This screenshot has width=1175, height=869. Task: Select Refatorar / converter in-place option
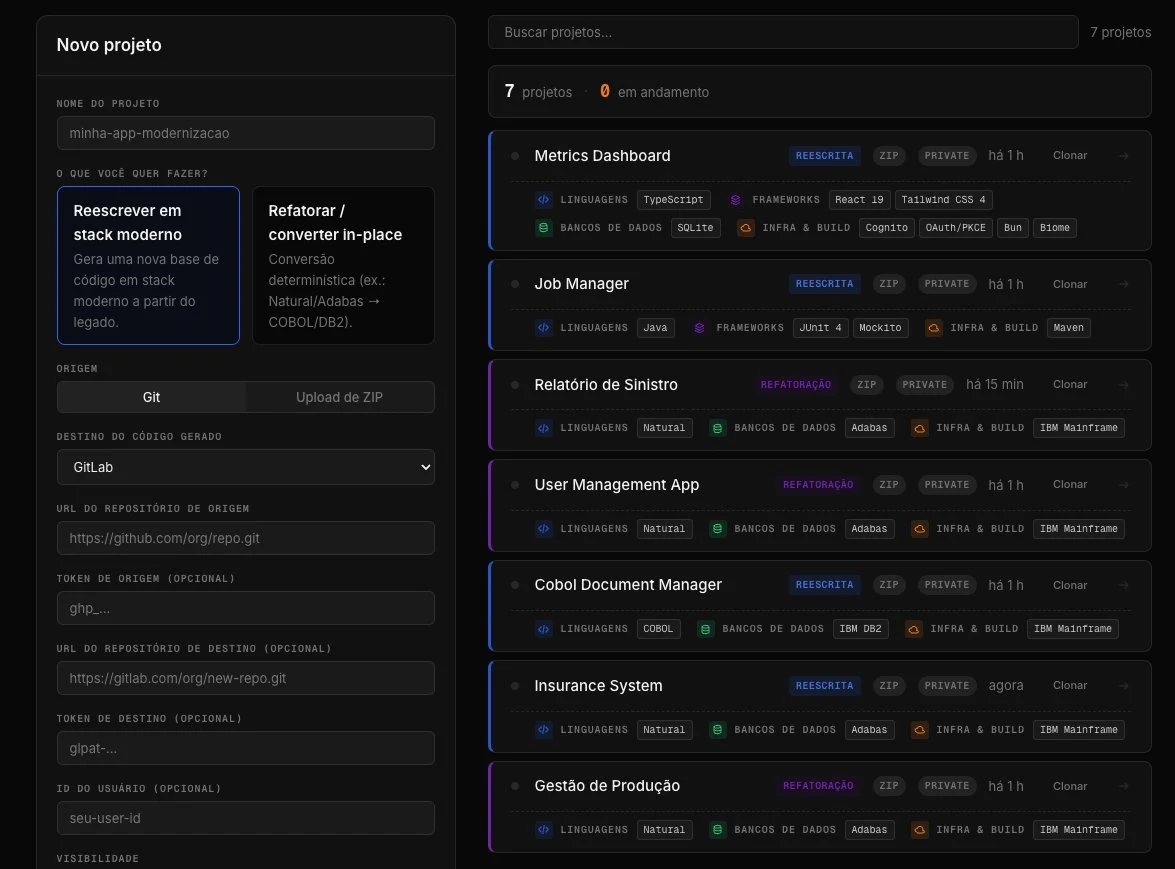tap(343, 265)
